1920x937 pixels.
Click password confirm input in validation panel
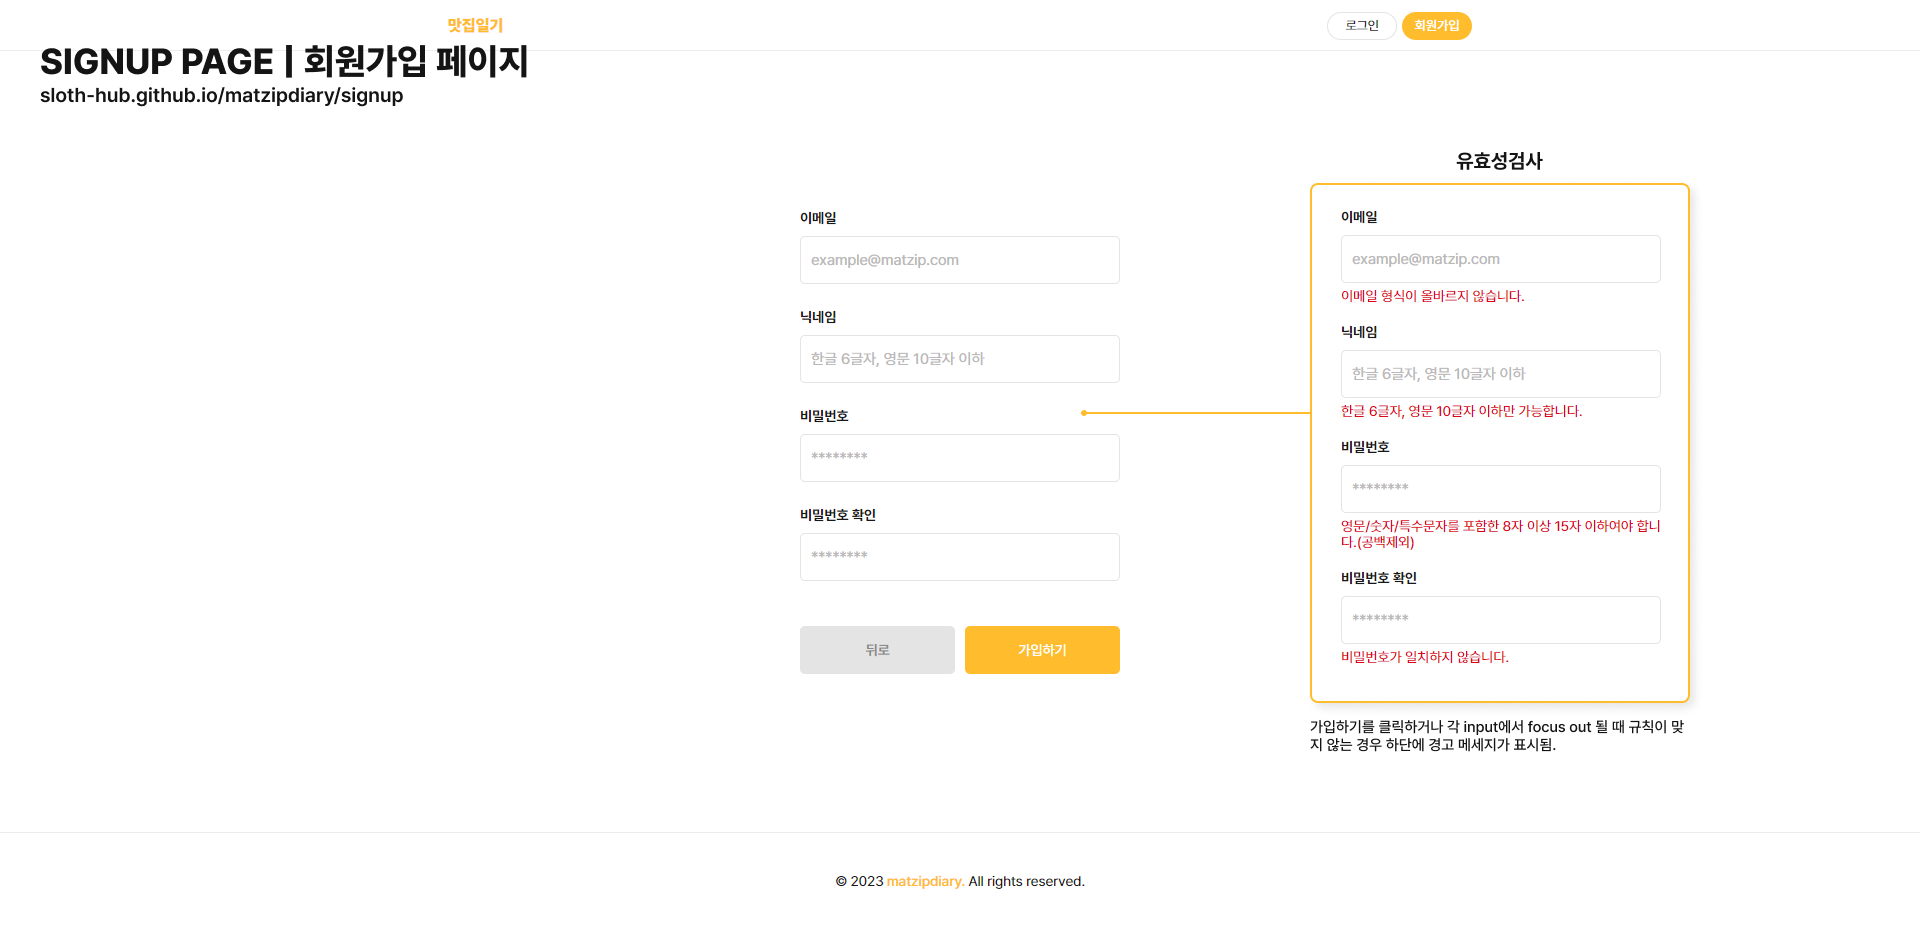[x=1500, y=620]
